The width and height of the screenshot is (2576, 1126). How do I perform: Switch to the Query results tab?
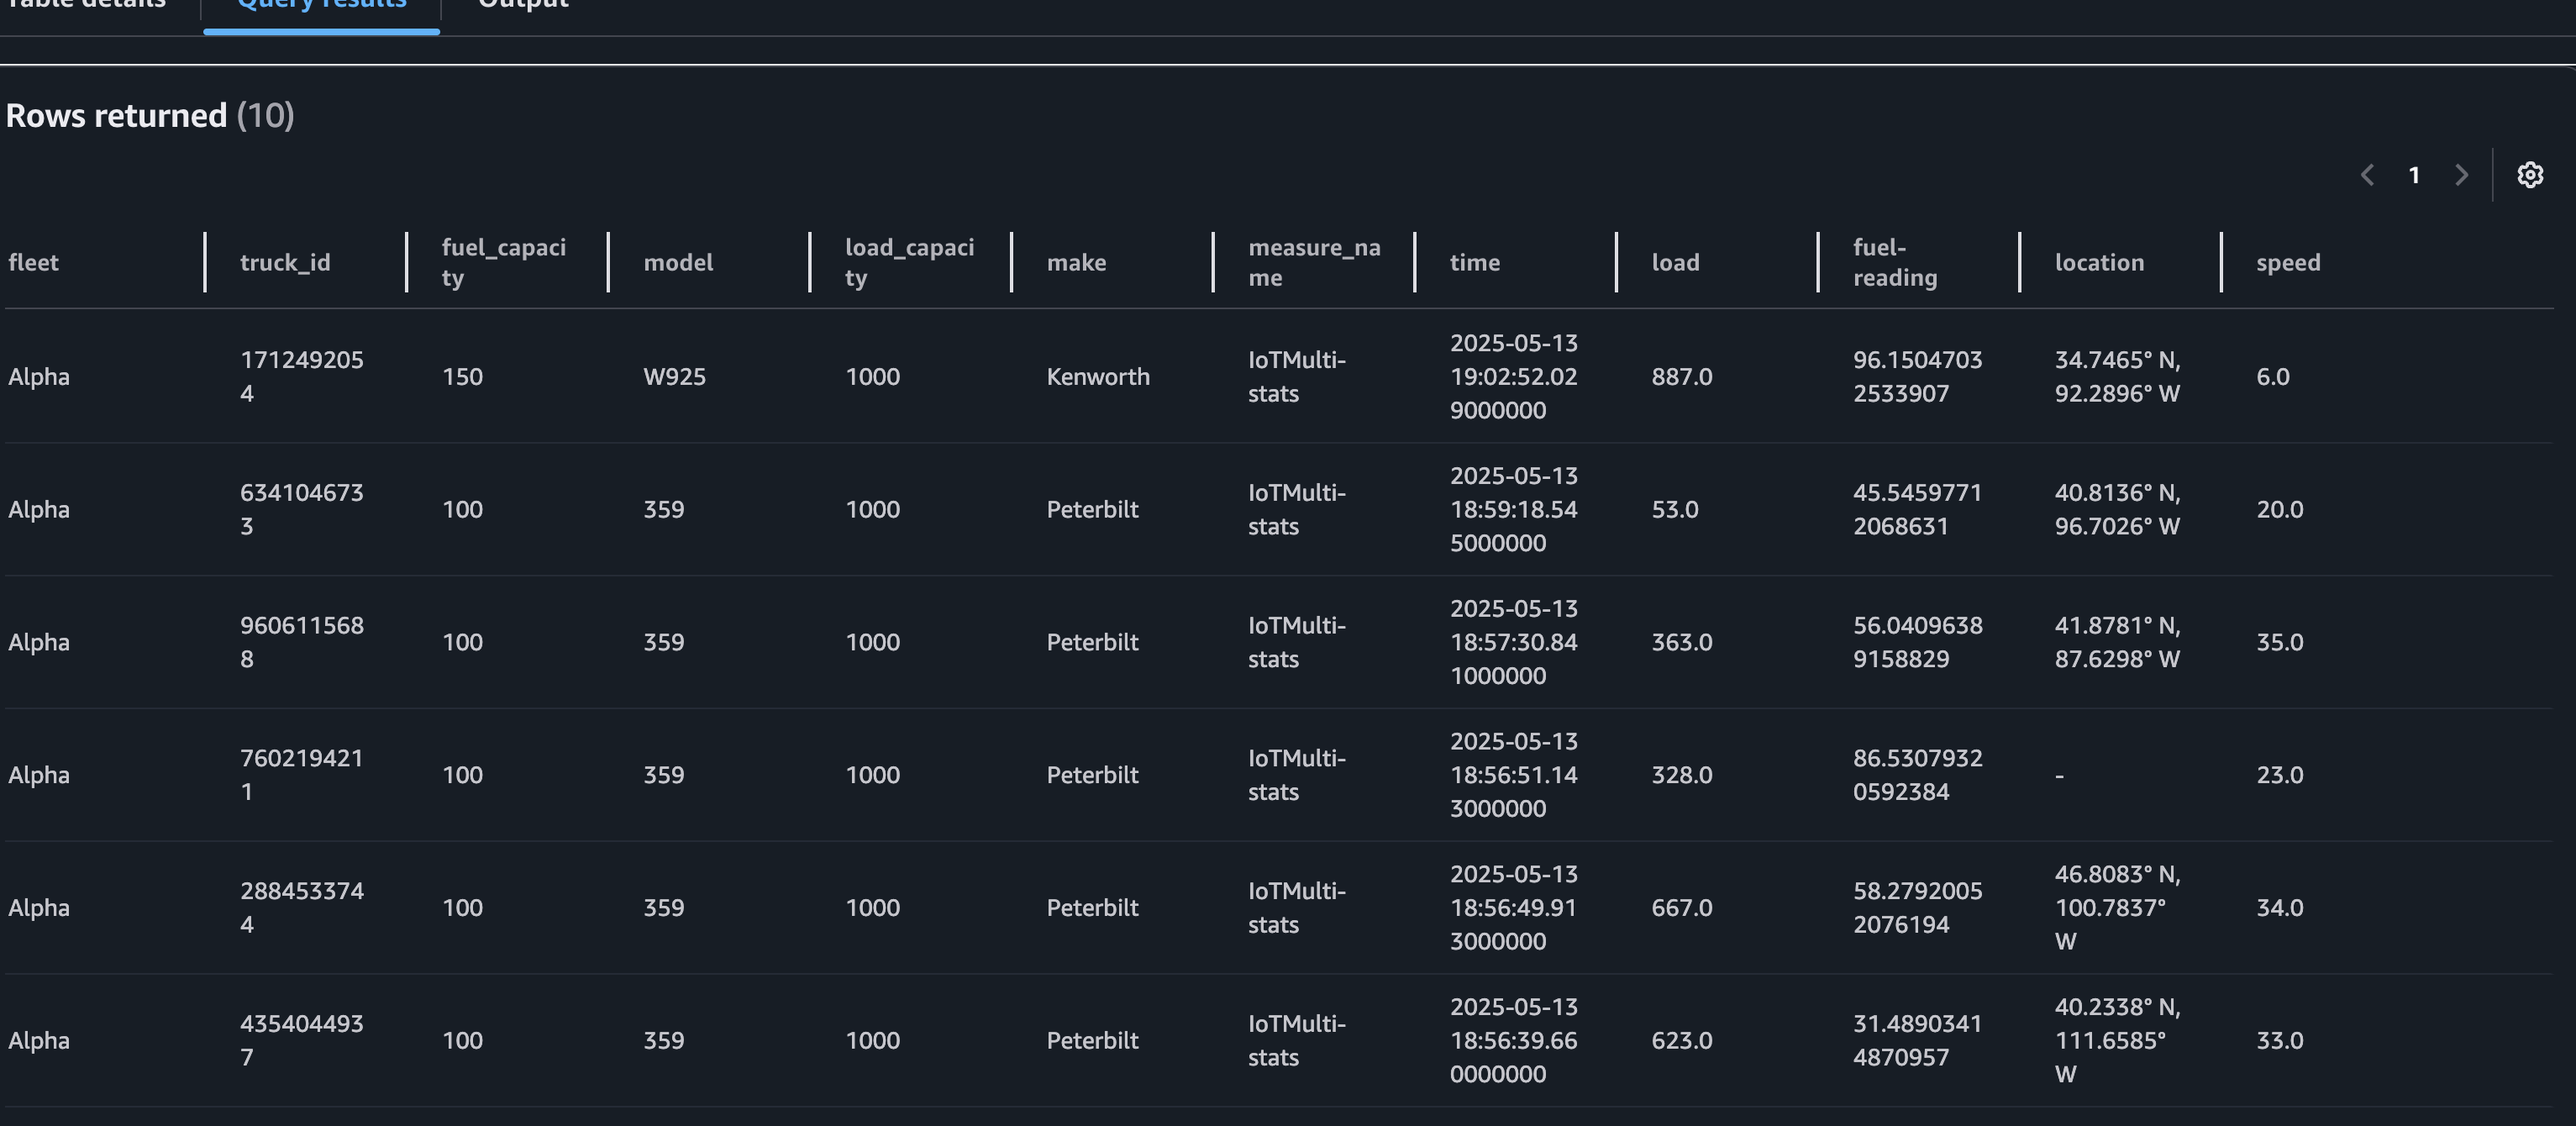(321, 6)
